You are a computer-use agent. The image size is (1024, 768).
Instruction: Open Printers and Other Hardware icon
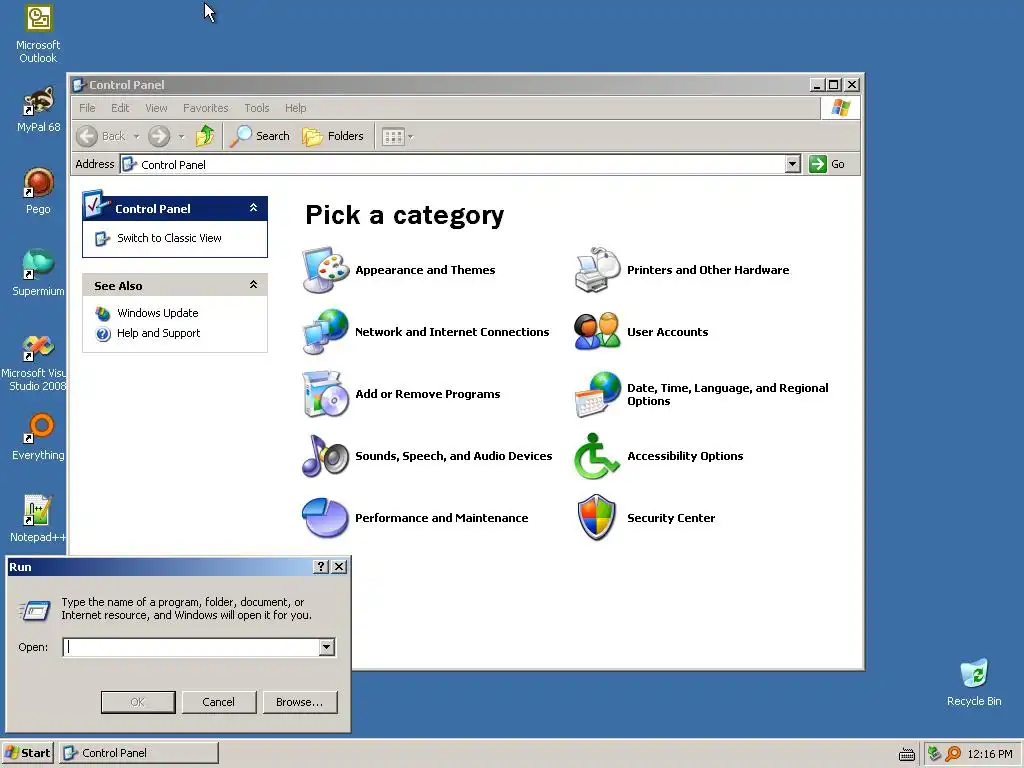pos(598,270)
